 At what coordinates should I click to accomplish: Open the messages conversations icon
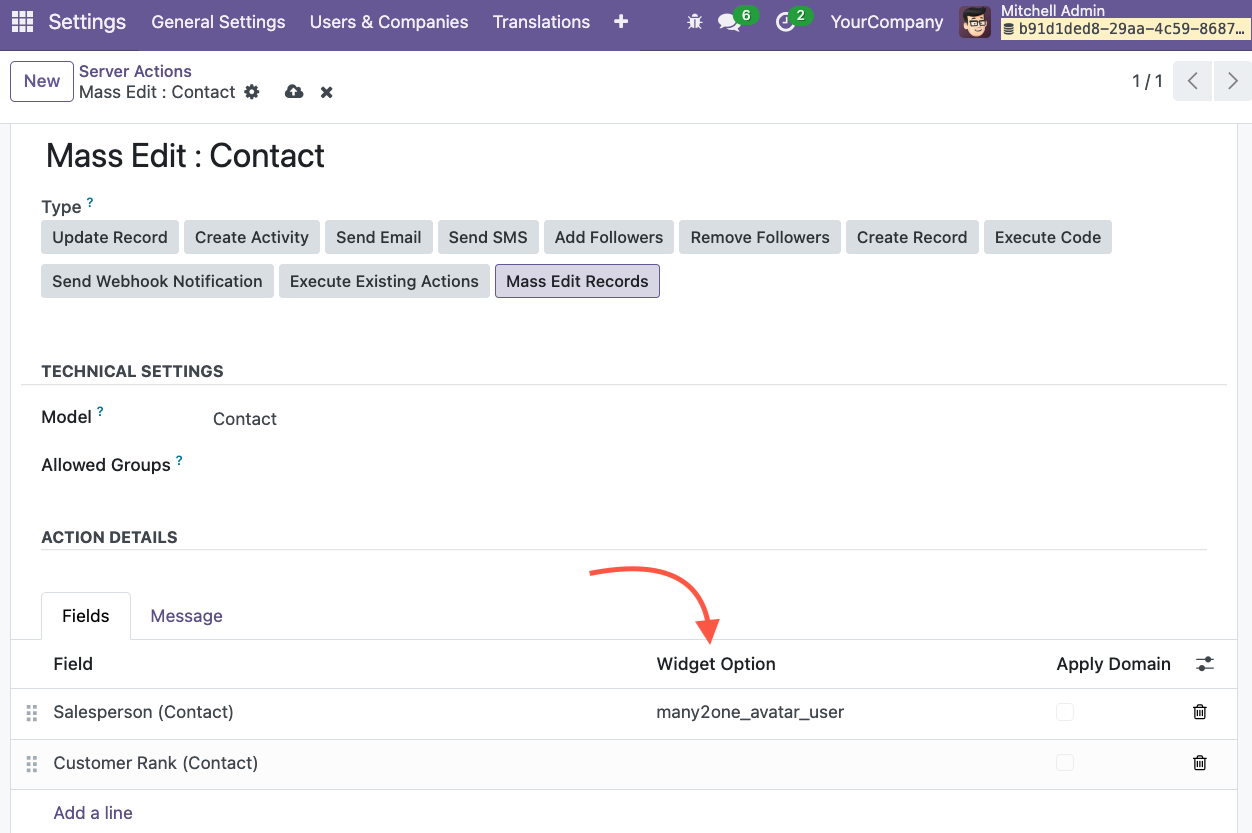tap(730, 22)
